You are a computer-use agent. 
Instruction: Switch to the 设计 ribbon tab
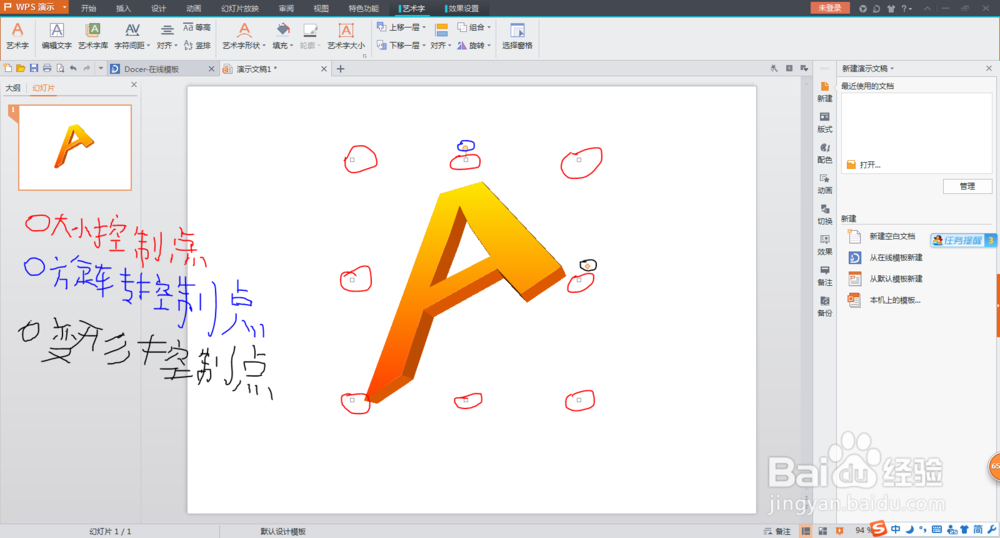pyautogui.click(x=158, y=8)
